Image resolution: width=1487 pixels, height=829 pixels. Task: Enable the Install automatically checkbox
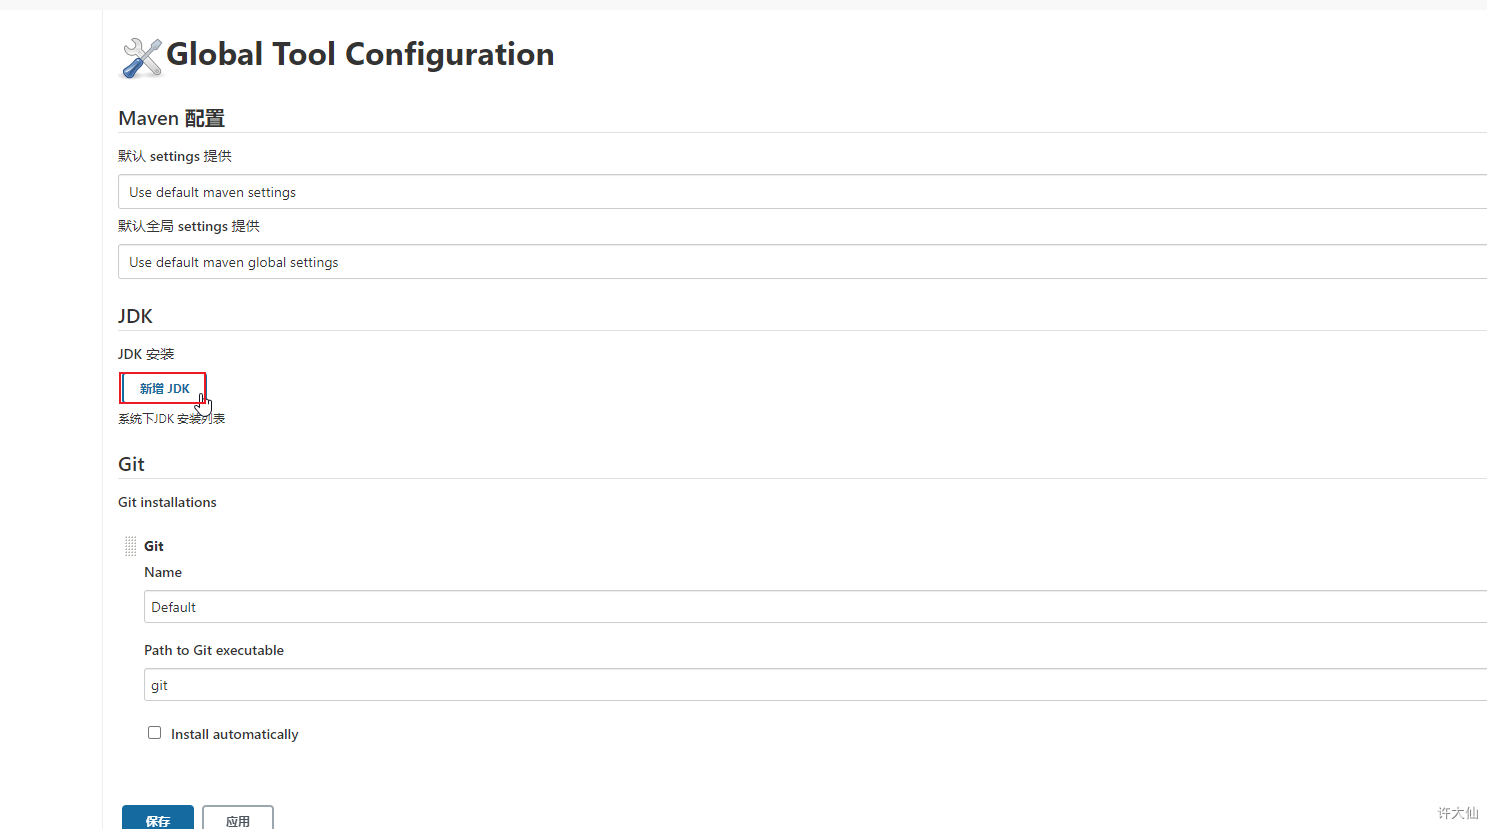(x=155, y=733)
